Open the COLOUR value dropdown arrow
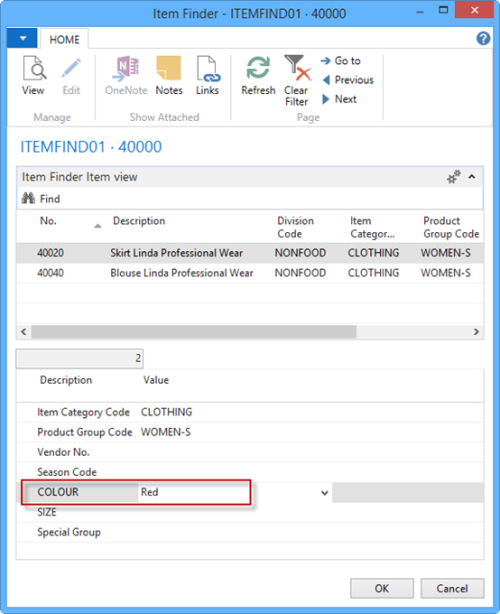This screenshot has width=500, height=614. coord(325,493)
